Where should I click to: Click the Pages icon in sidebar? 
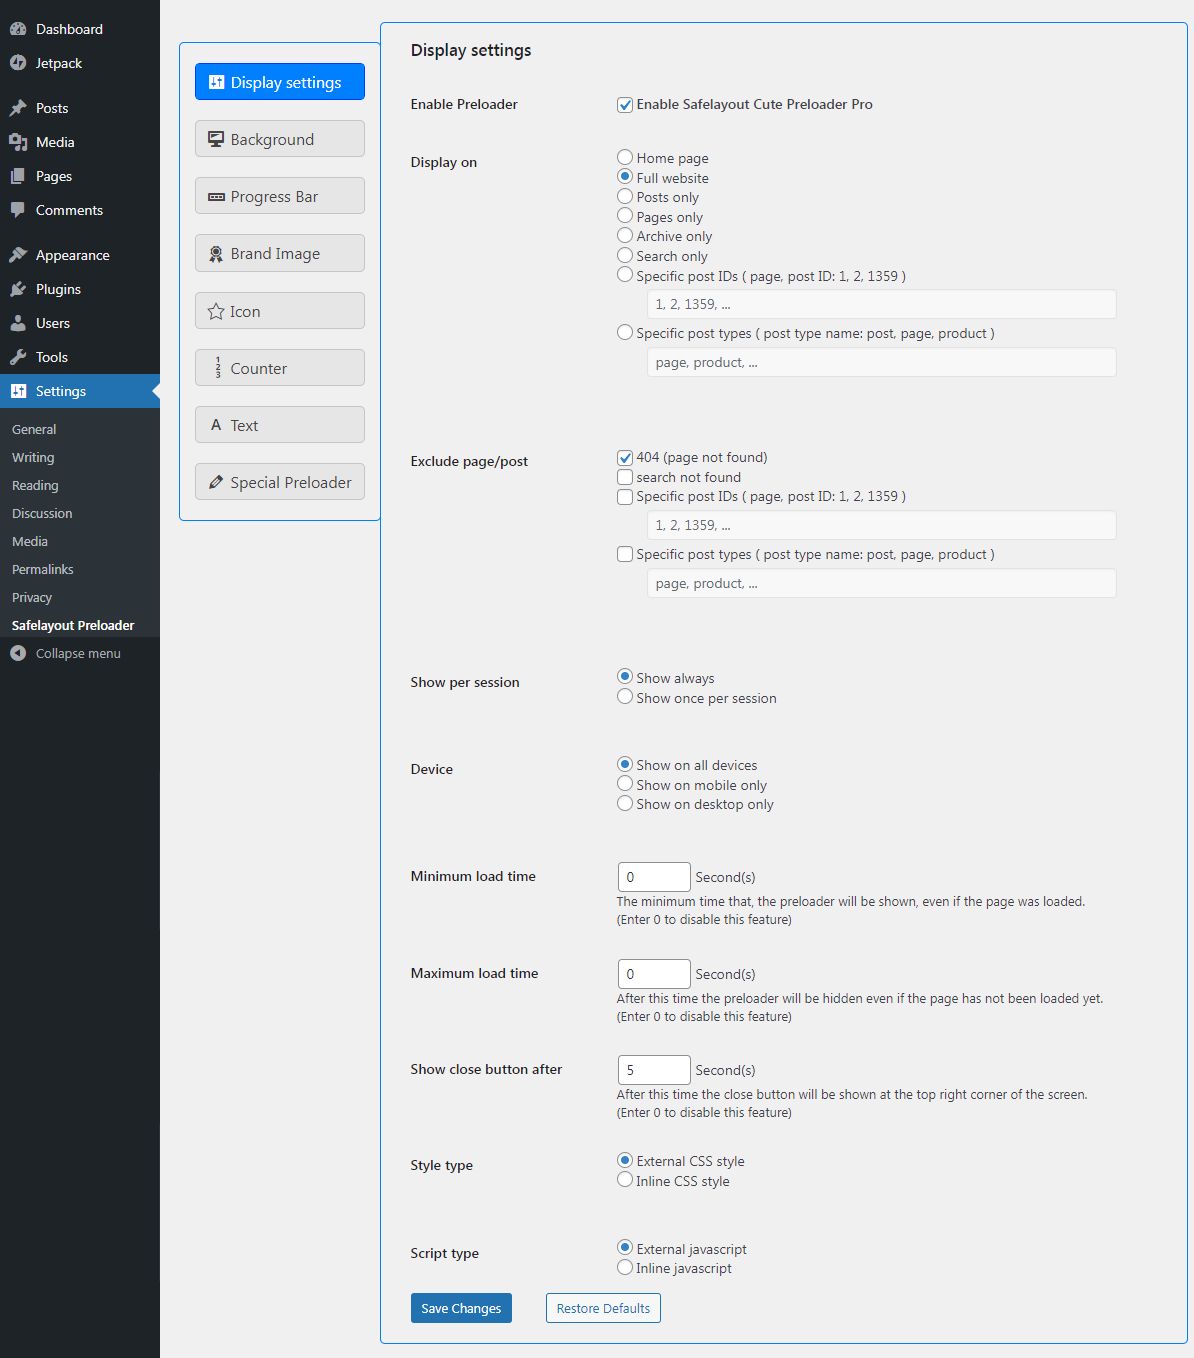tap(18, 176)
